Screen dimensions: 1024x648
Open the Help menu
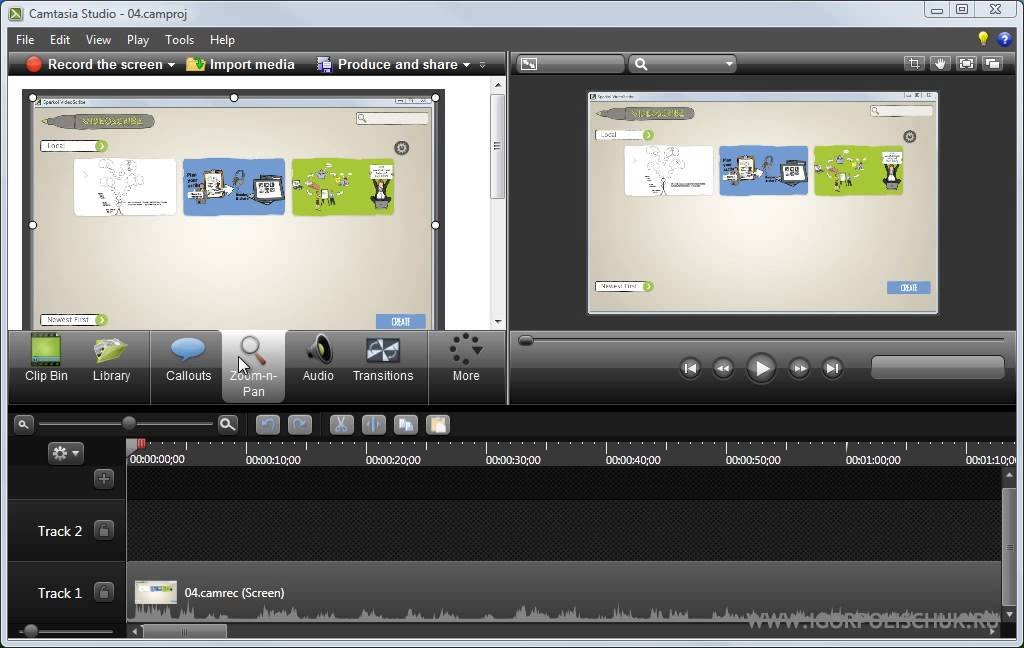[x=222, y=40]
